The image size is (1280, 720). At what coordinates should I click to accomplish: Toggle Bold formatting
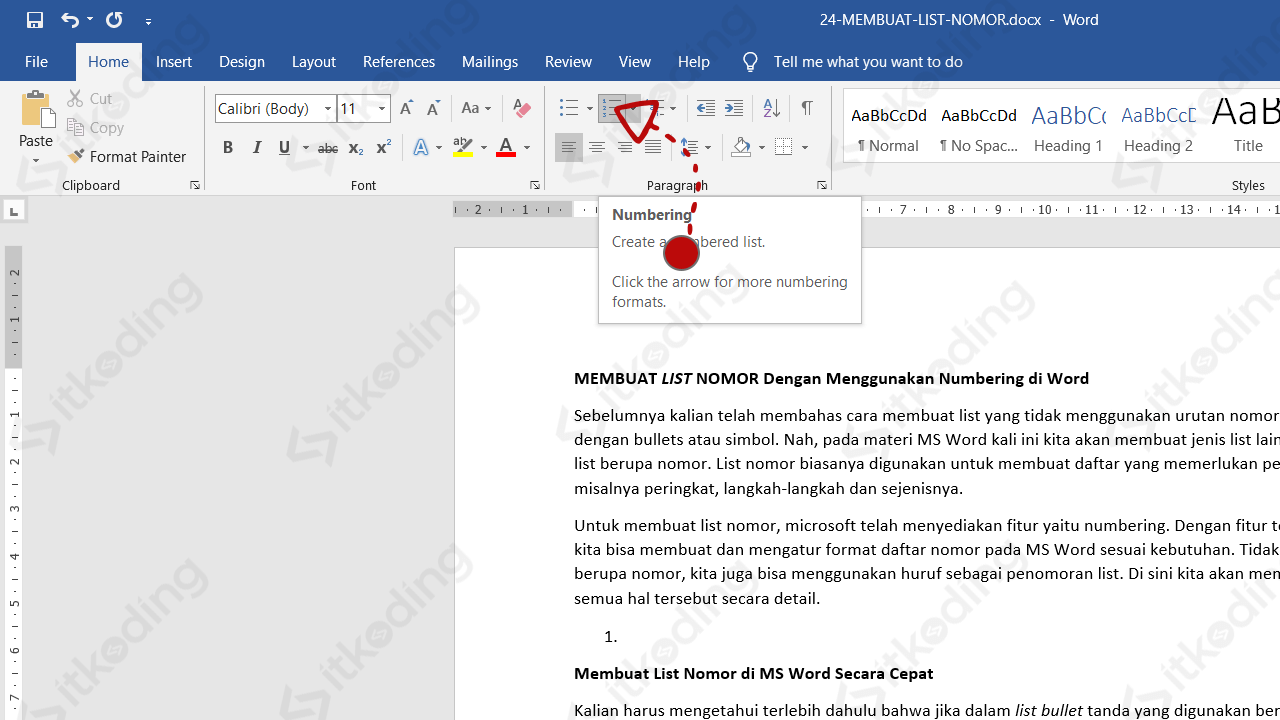coord(228,147)
